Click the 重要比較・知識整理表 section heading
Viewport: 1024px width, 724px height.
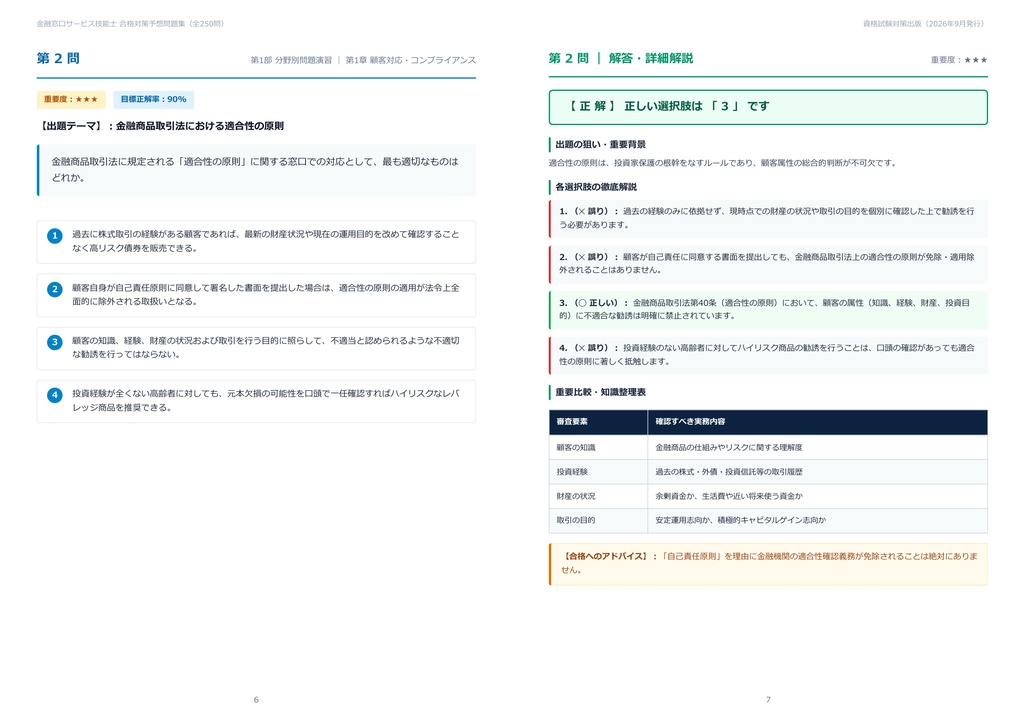[x=600, y=392]
